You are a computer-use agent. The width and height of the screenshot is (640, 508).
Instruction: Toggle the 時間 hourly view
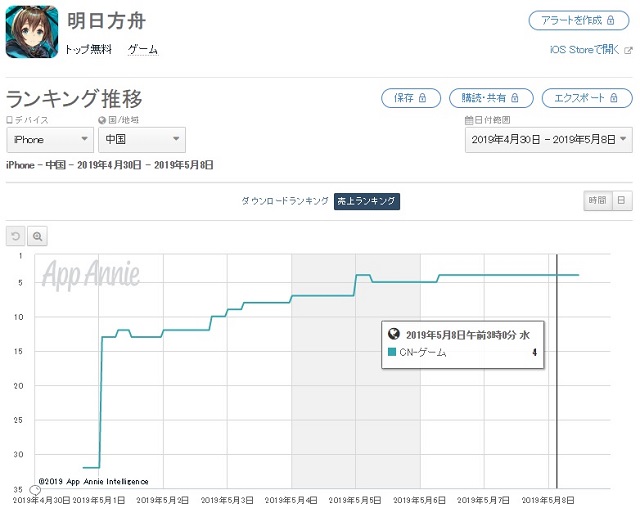(598, 200)
